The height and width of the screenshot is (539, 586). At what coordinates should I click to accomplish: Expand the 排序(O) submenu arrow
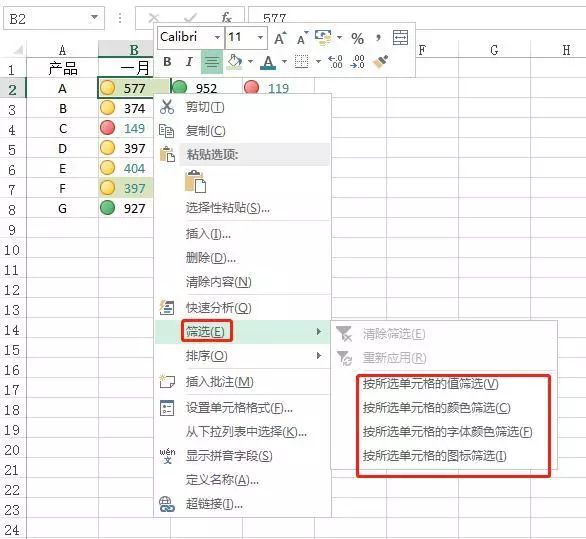[319, 355]
